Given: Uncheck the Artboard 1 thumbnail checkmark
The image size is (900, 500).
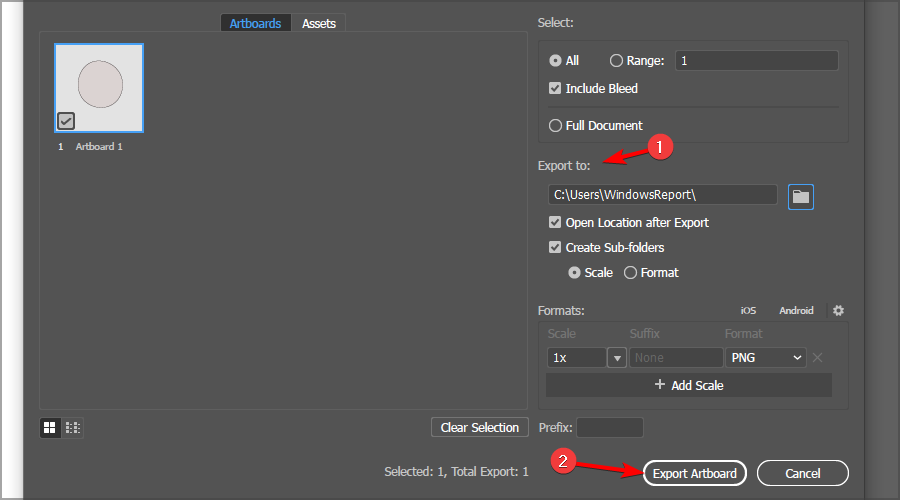Looking at the screenshot, I should 66,121.
